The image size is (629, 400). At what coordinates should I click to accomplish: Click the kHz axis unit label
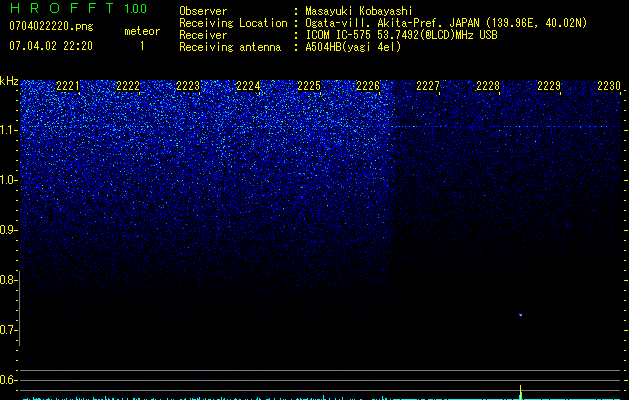9,81
